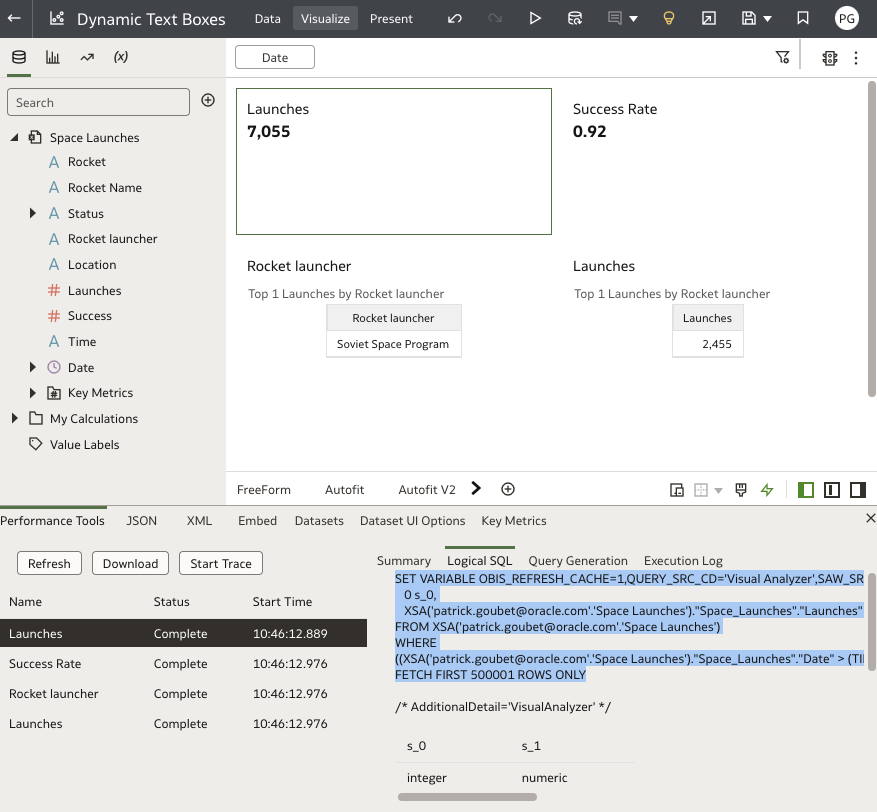Click the lightbulb Insights icon
Image resolution: width=877 pixels, height=812 pixels.
668,17
